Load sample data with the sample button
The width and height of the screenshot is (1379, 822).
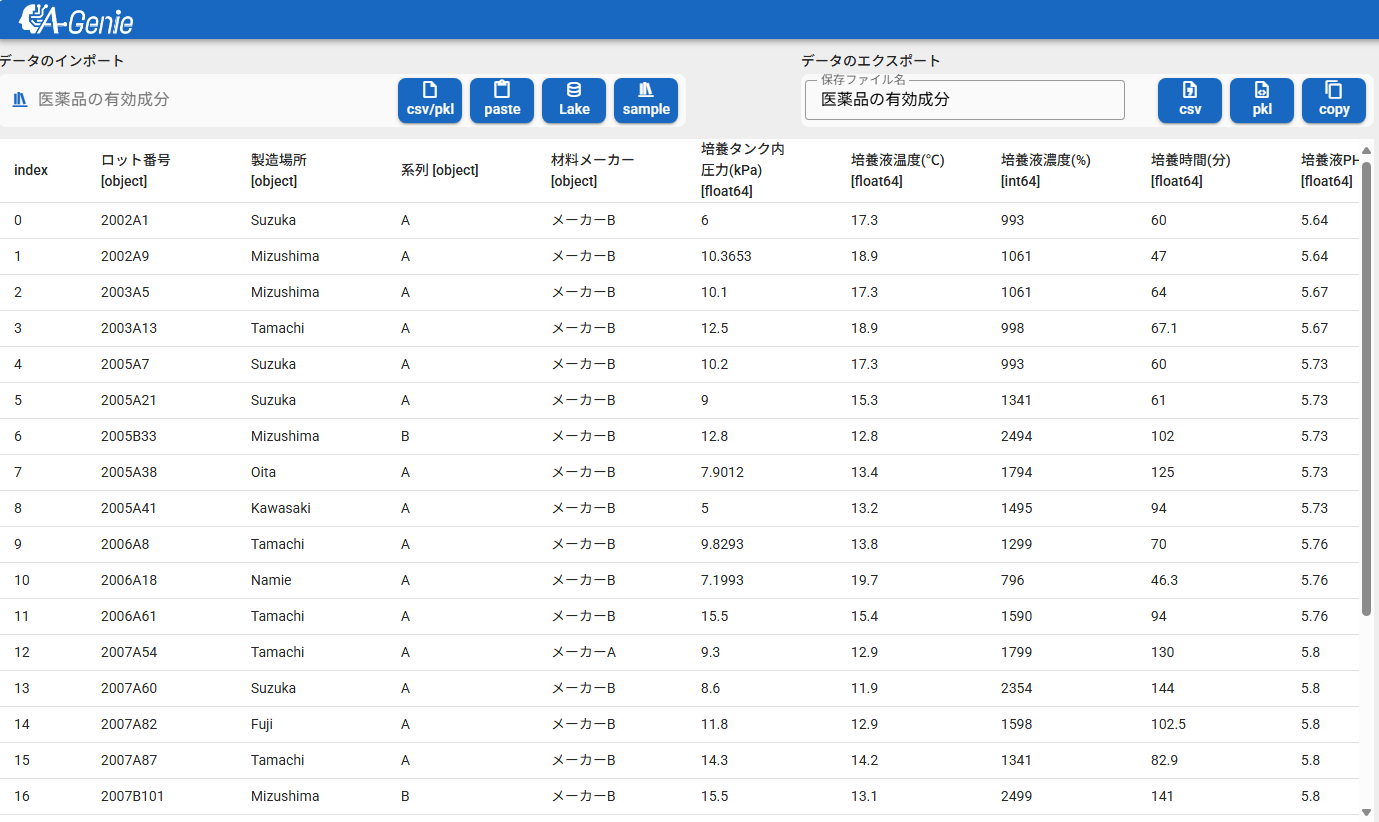[x=646, y=100]
